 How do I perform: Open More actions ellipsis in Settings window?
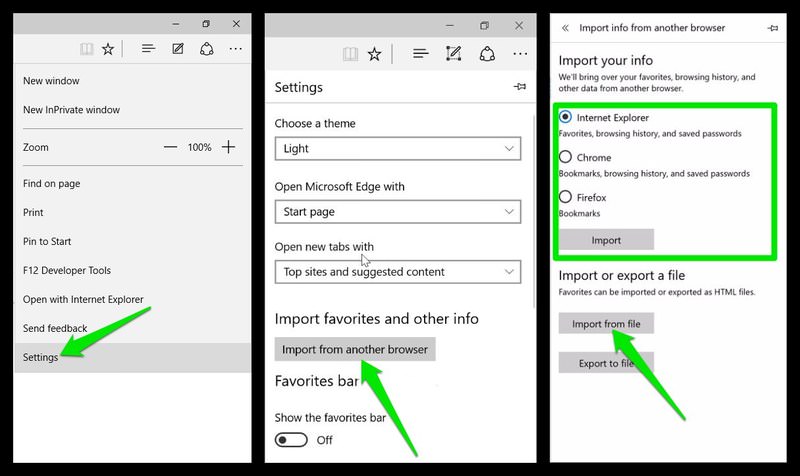(x=520, y=54)
